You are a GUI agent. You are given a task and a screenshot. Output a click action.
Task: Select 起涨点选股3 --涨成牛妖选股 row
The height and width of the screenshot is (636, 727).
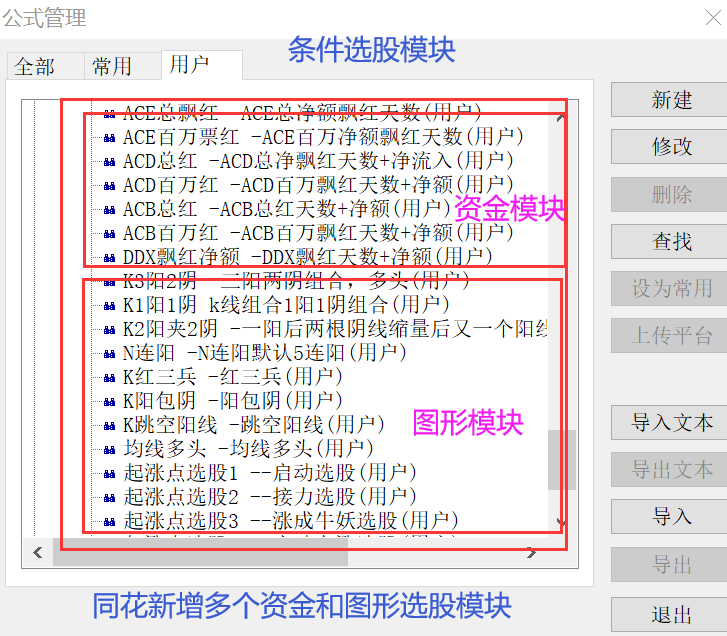pos(291,522)
